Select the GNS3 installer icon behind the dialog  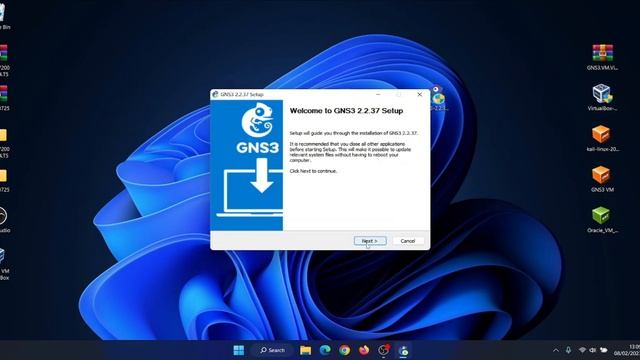pyautogui.click(x=438, y=99)
